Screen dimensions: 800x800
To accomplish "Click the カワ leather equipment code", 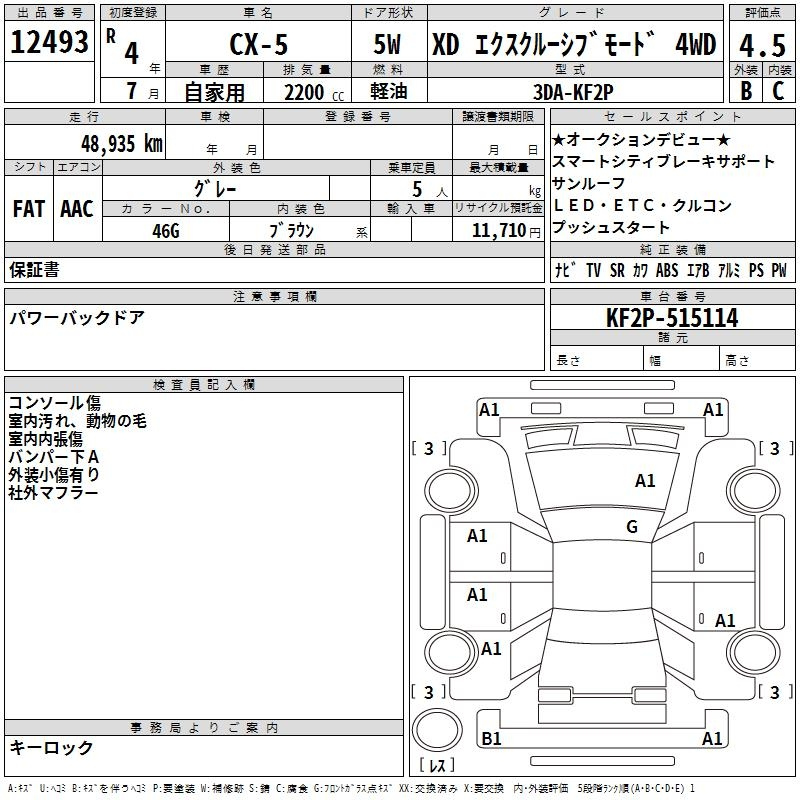I will pos(640,270).
